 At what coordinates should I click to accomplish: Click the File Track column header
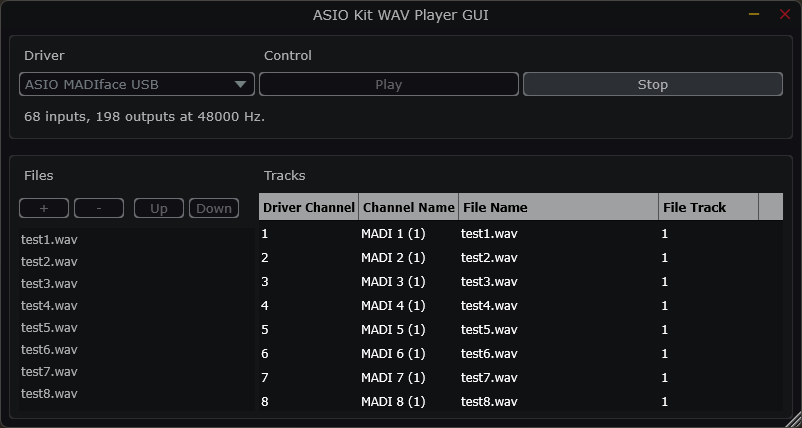(708, 207)
